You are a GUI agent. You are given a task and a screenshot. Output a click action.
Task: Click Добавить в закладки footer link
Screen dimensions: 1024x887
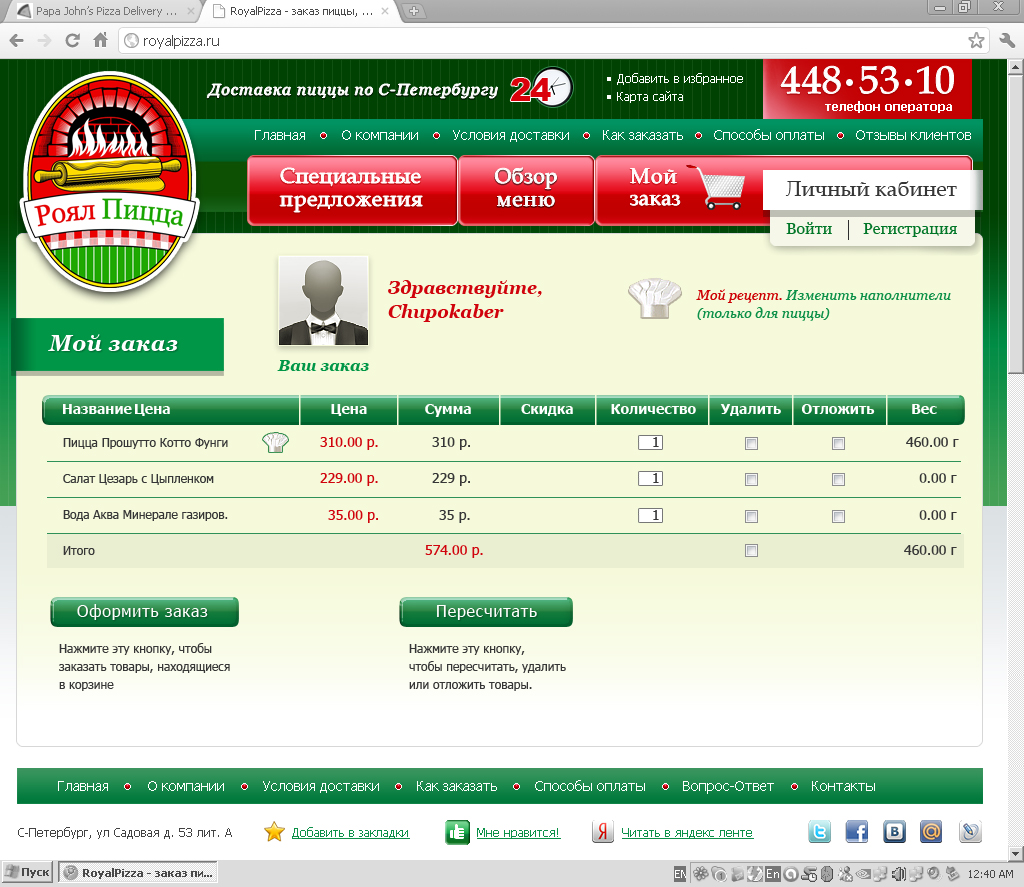[350, 833]
